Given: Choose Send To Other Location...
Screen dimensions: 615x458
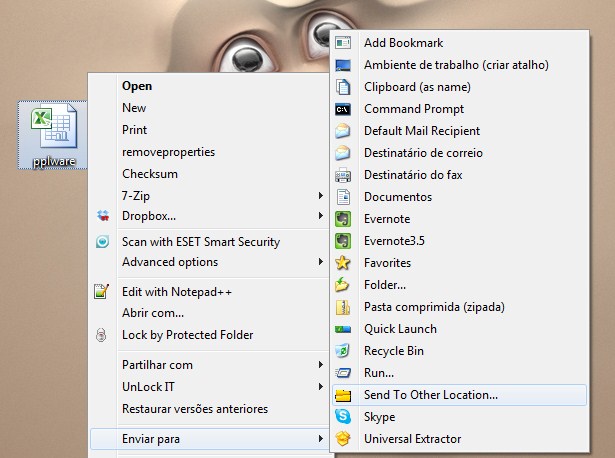Looking at the screenshot, I should [459, 395].
